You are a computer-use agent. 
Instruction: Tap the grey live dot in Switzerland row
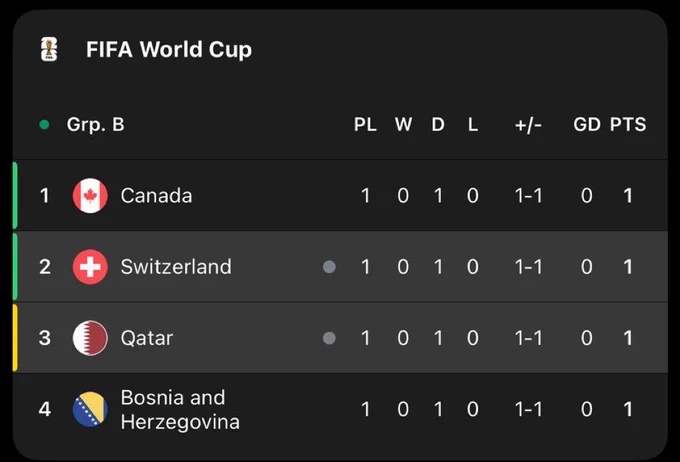pyautogui.click(x=329, y=267)
